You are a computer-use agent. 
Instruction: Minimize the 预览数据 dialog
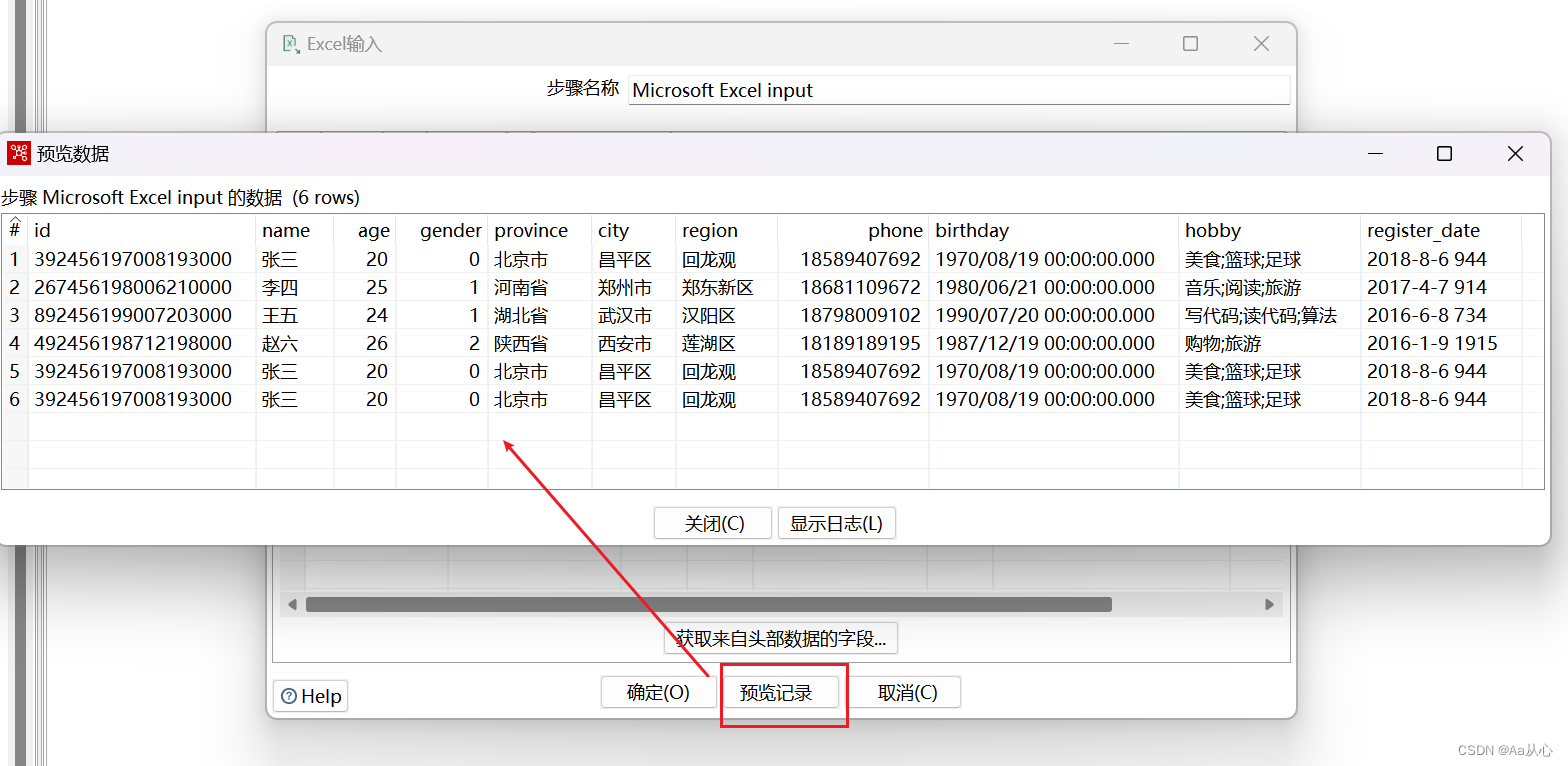click(1376, 153)
